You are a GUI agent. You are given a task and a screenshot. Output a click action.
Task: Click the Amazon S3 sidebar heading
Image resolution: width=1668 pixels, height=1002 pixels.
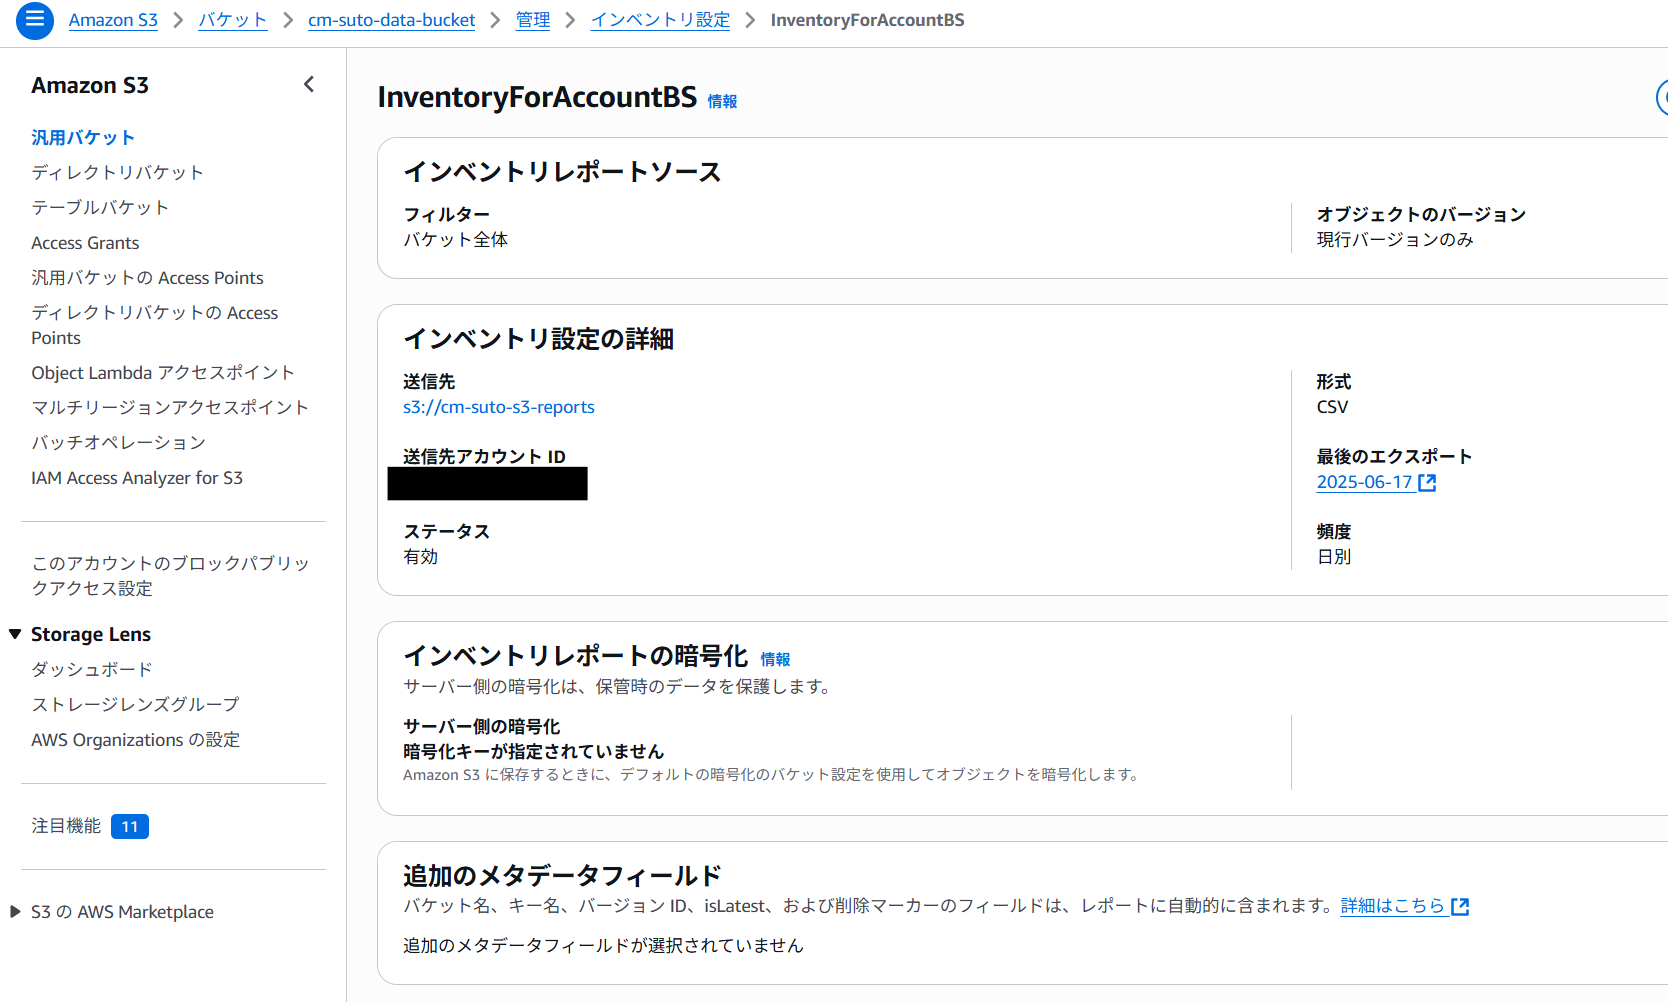coord(90,86)
